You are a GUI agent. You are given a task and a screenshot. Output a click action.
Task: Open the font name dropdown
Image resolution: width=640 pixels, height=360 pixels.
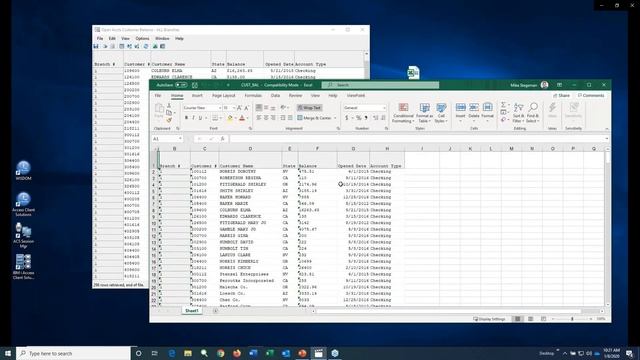tap(220, 108)
